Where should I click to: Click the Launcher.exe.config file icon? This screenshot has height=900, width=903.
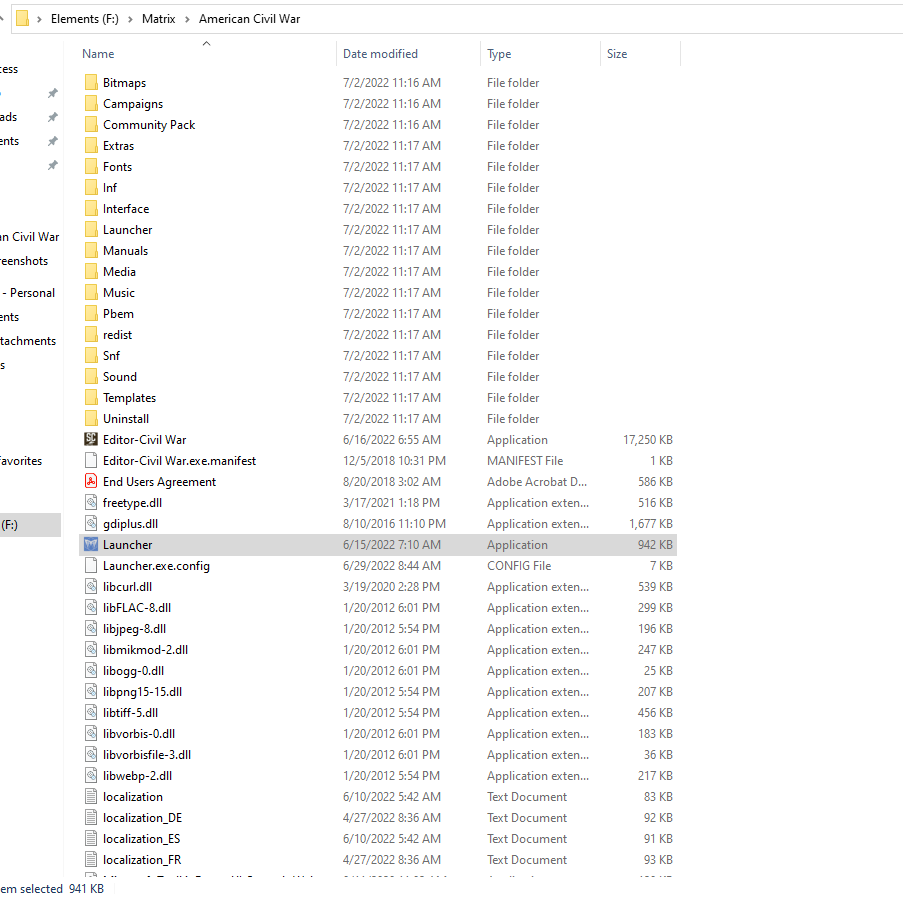pos(91,565)
